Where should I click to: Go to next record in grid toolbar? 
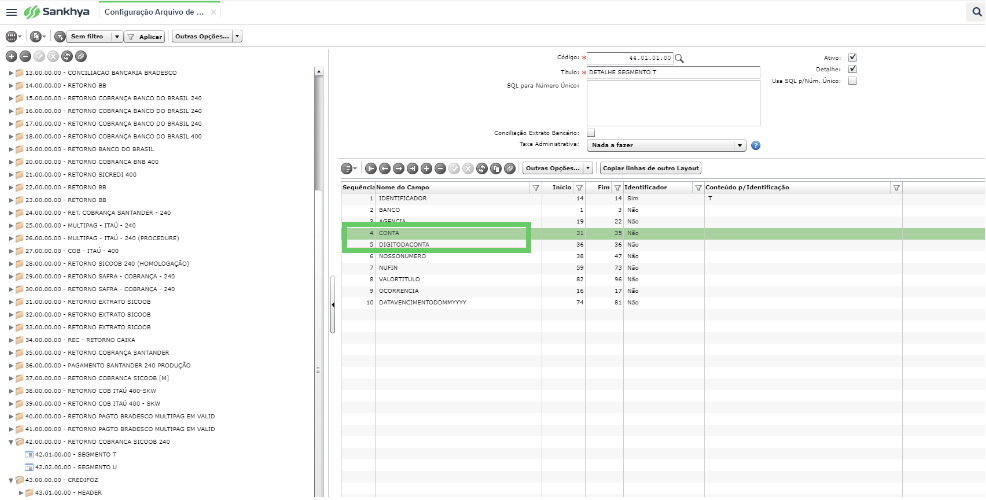click(398, 169)
